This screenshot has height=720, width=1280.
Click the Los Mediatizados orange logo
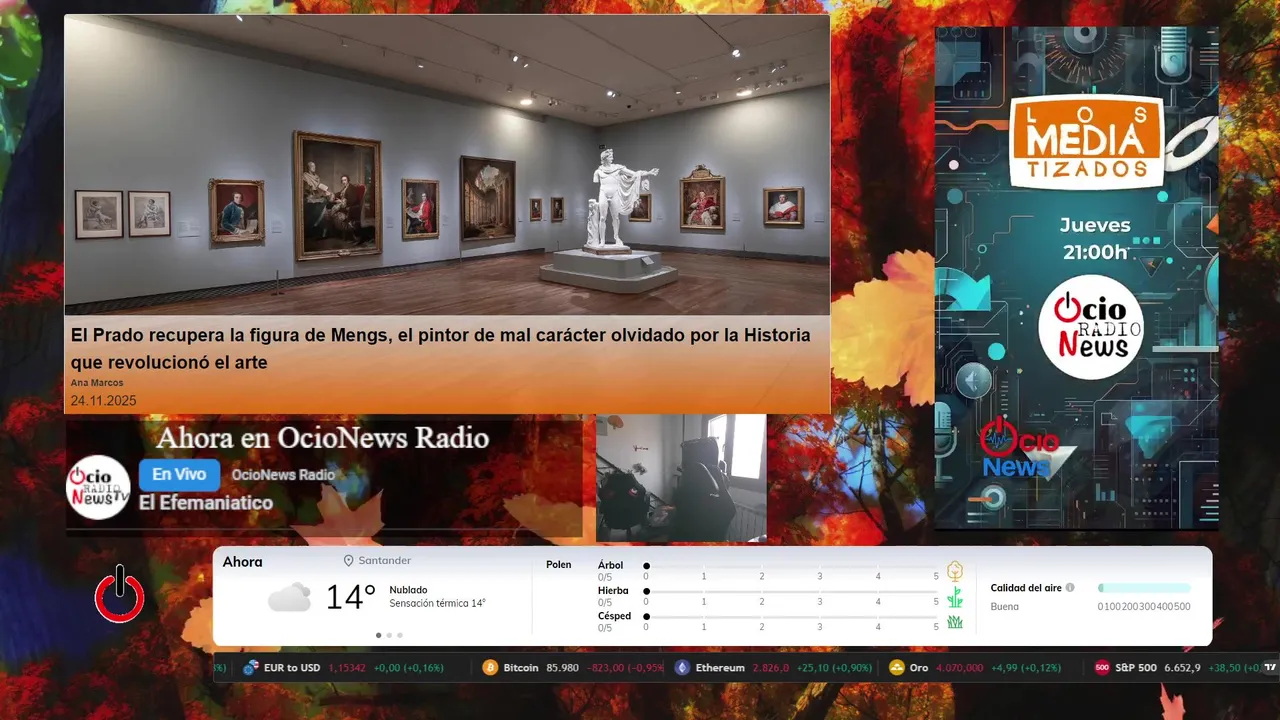[x=1087, y=142]
